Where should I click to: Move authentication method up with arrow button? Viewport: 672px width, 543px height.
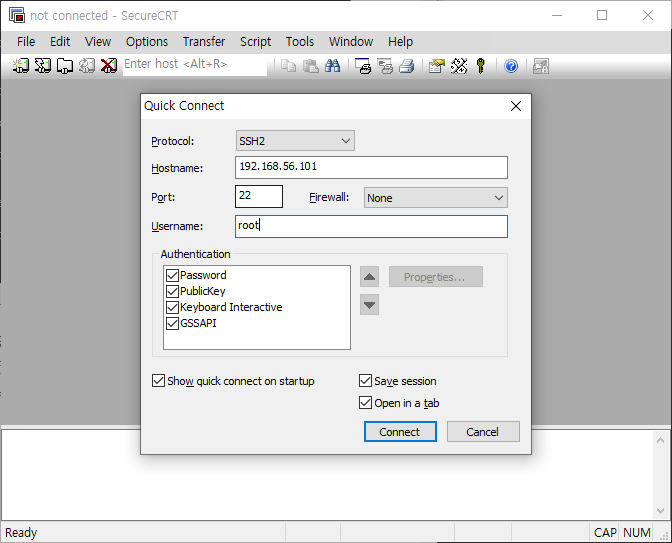pyautogui.click(x=369, y=276)
